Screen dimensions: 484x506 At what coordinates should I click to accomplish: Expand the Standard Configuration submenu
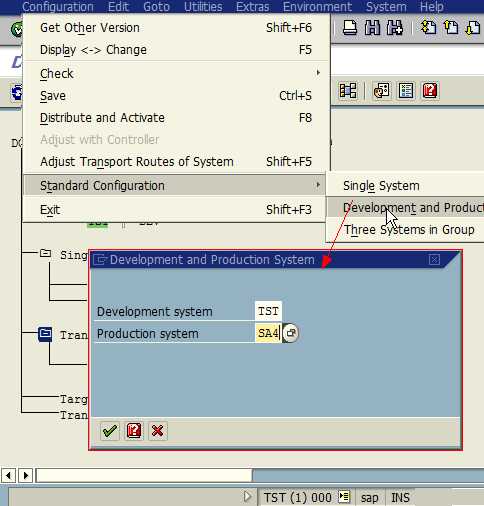click(175, 185)
